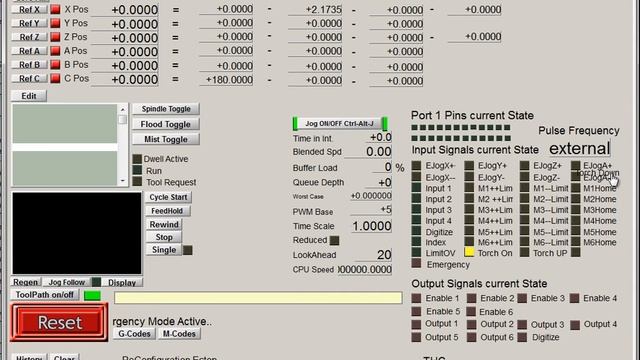Screen dimensions: 640x360
Task: Click the Digitize input LED
Action: [416, 231]
